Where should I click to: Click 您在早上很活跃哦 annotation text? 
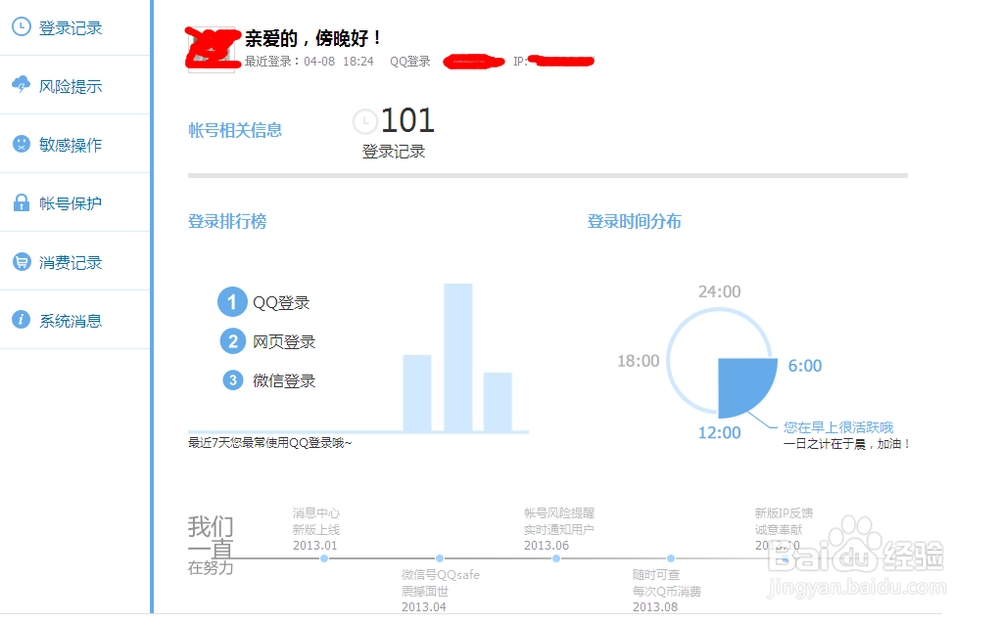(x=838, y=427)
